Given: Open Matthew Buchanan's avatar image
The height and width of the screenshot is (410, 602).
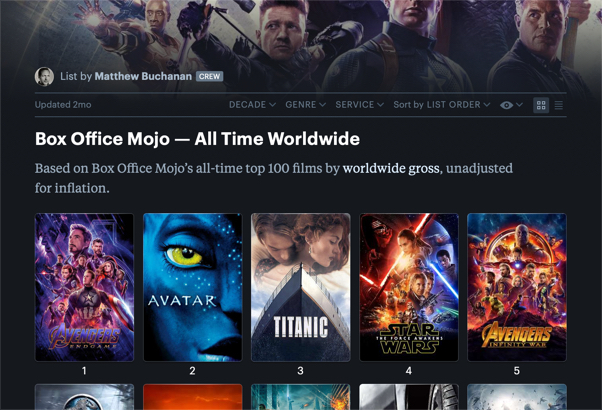Looking at the screenshot, I should [45, 76].
